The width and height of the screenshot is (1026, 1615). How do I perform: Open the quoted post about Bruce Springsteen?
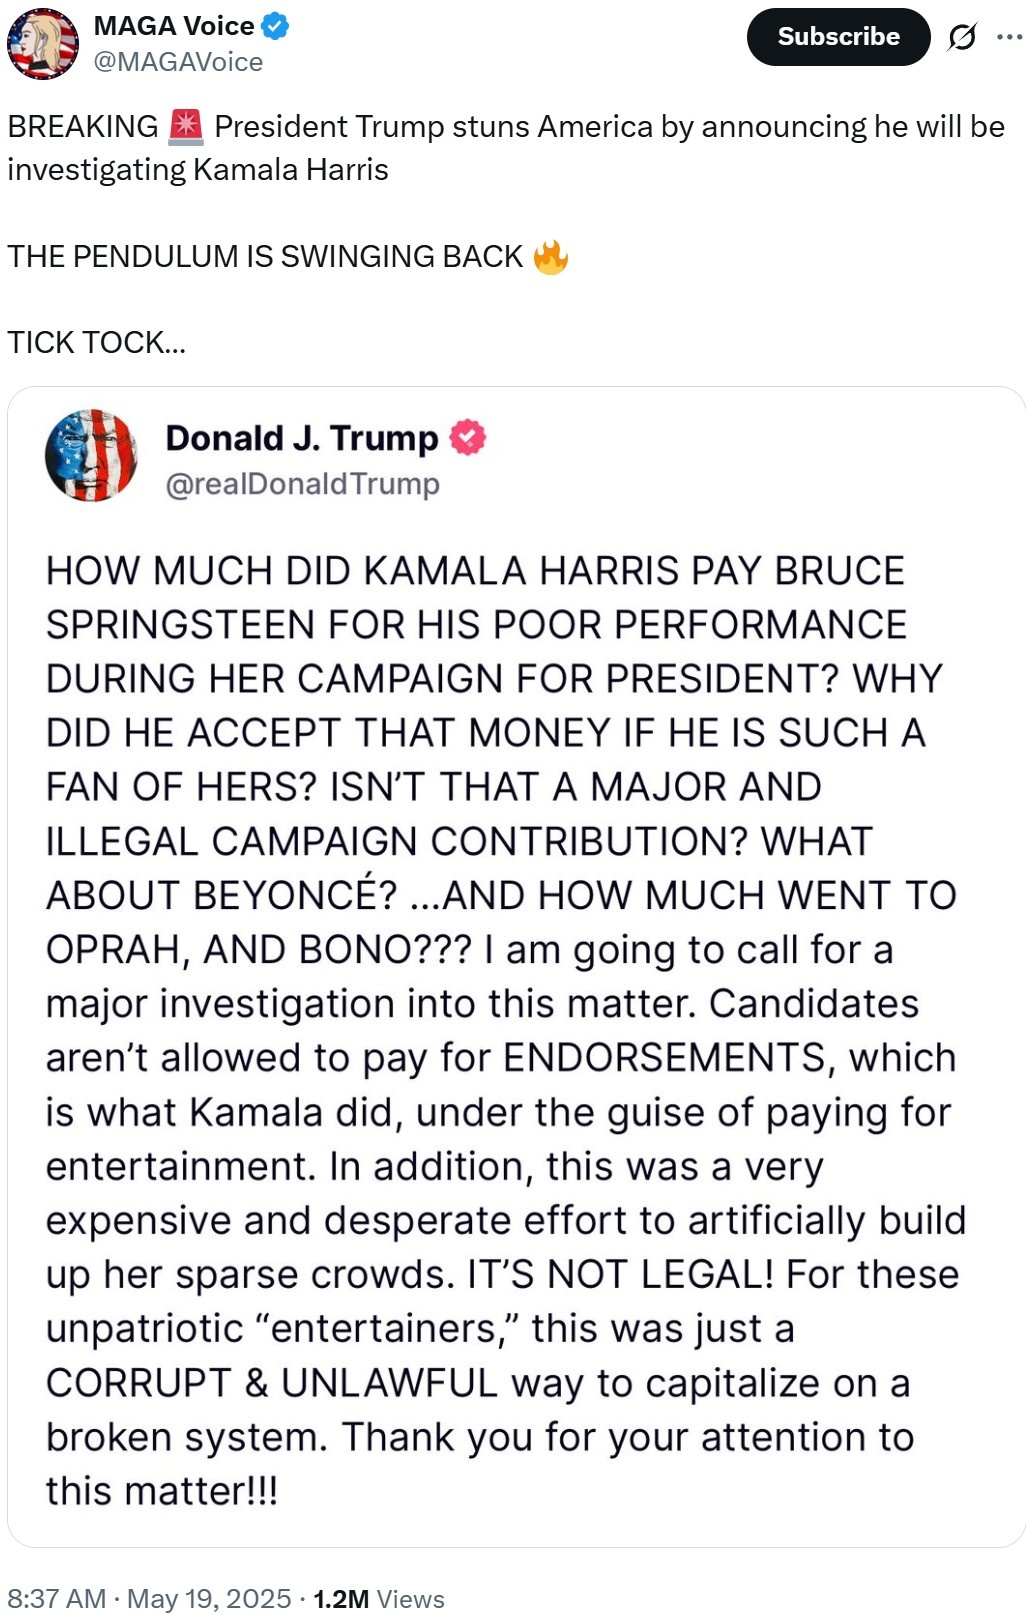[x=516, y=967]
